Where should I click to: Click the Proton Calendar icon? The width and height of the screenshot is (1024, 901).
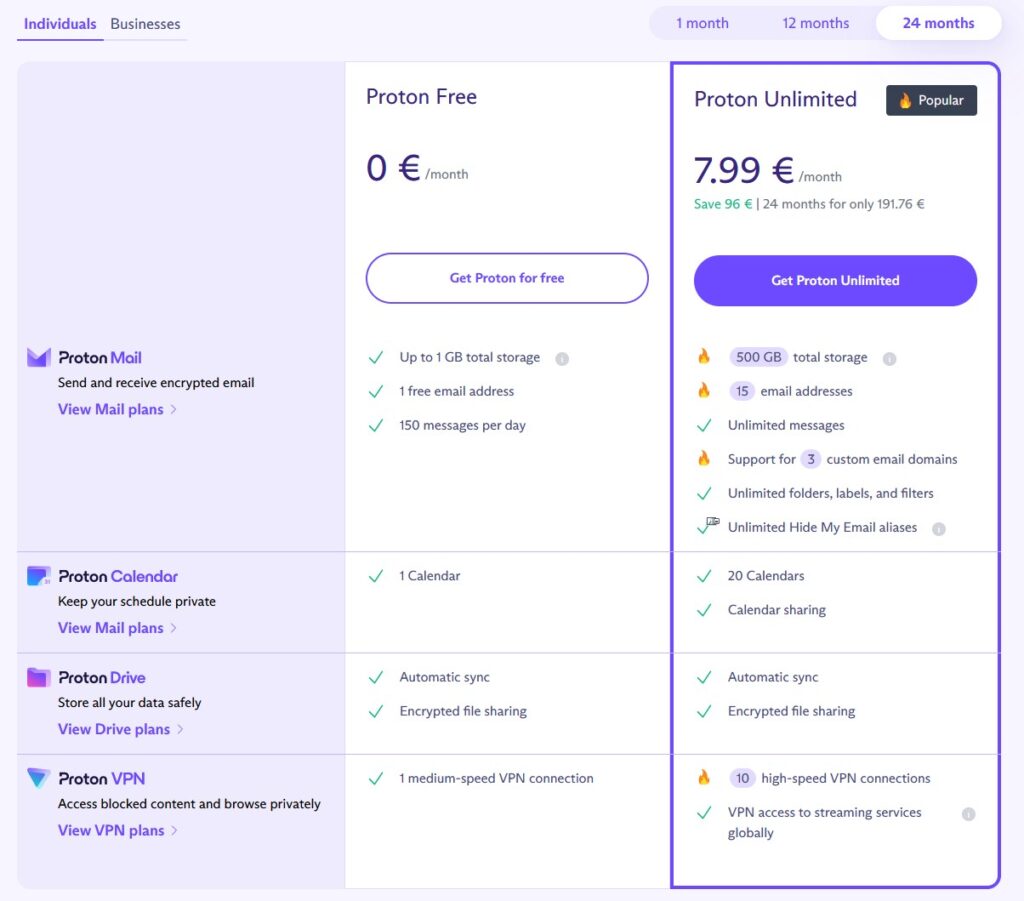tap(39, 576)
